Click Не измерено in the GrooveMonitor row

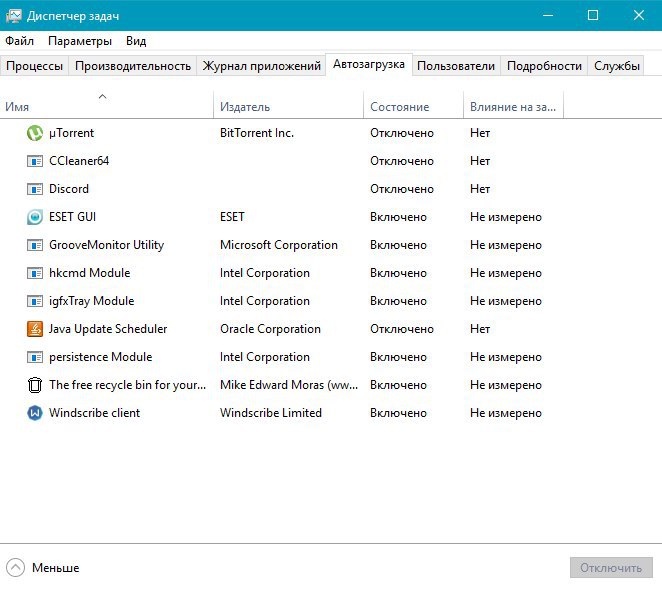pyautogui.click(x=506, y=245)
